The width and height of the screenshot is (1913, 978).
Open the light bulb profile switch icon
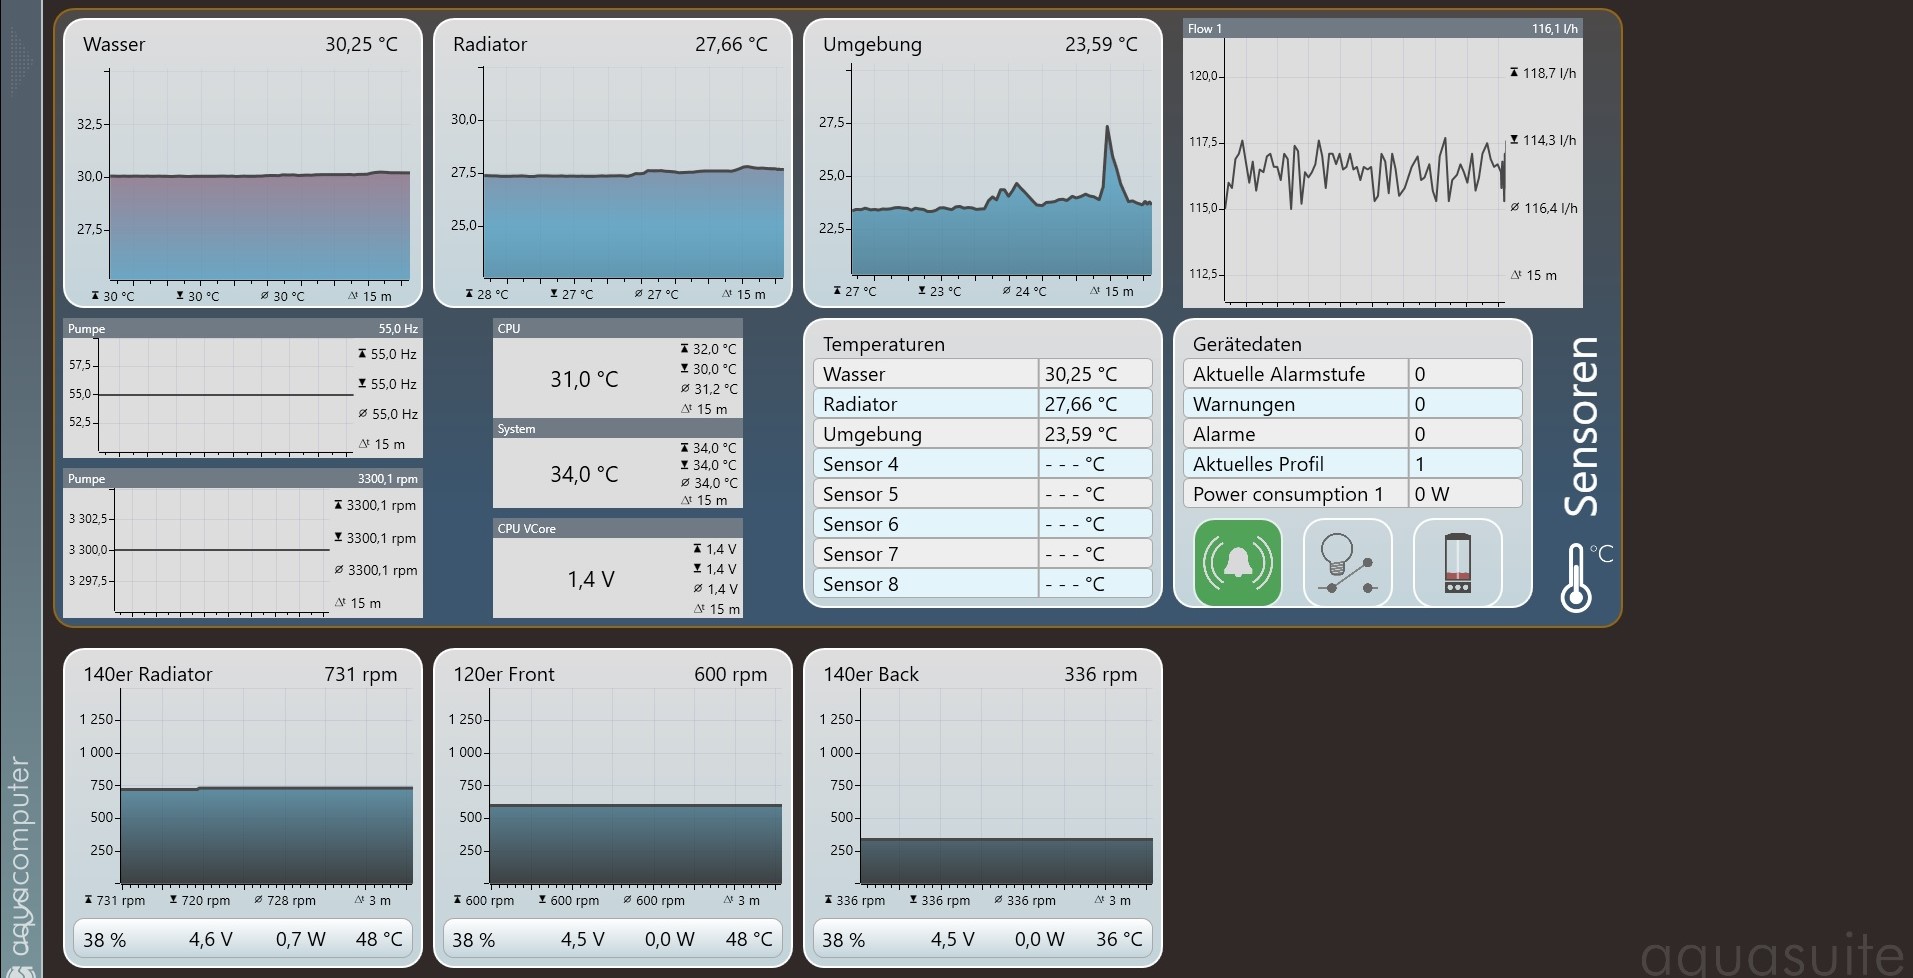tap(1347, 563)
